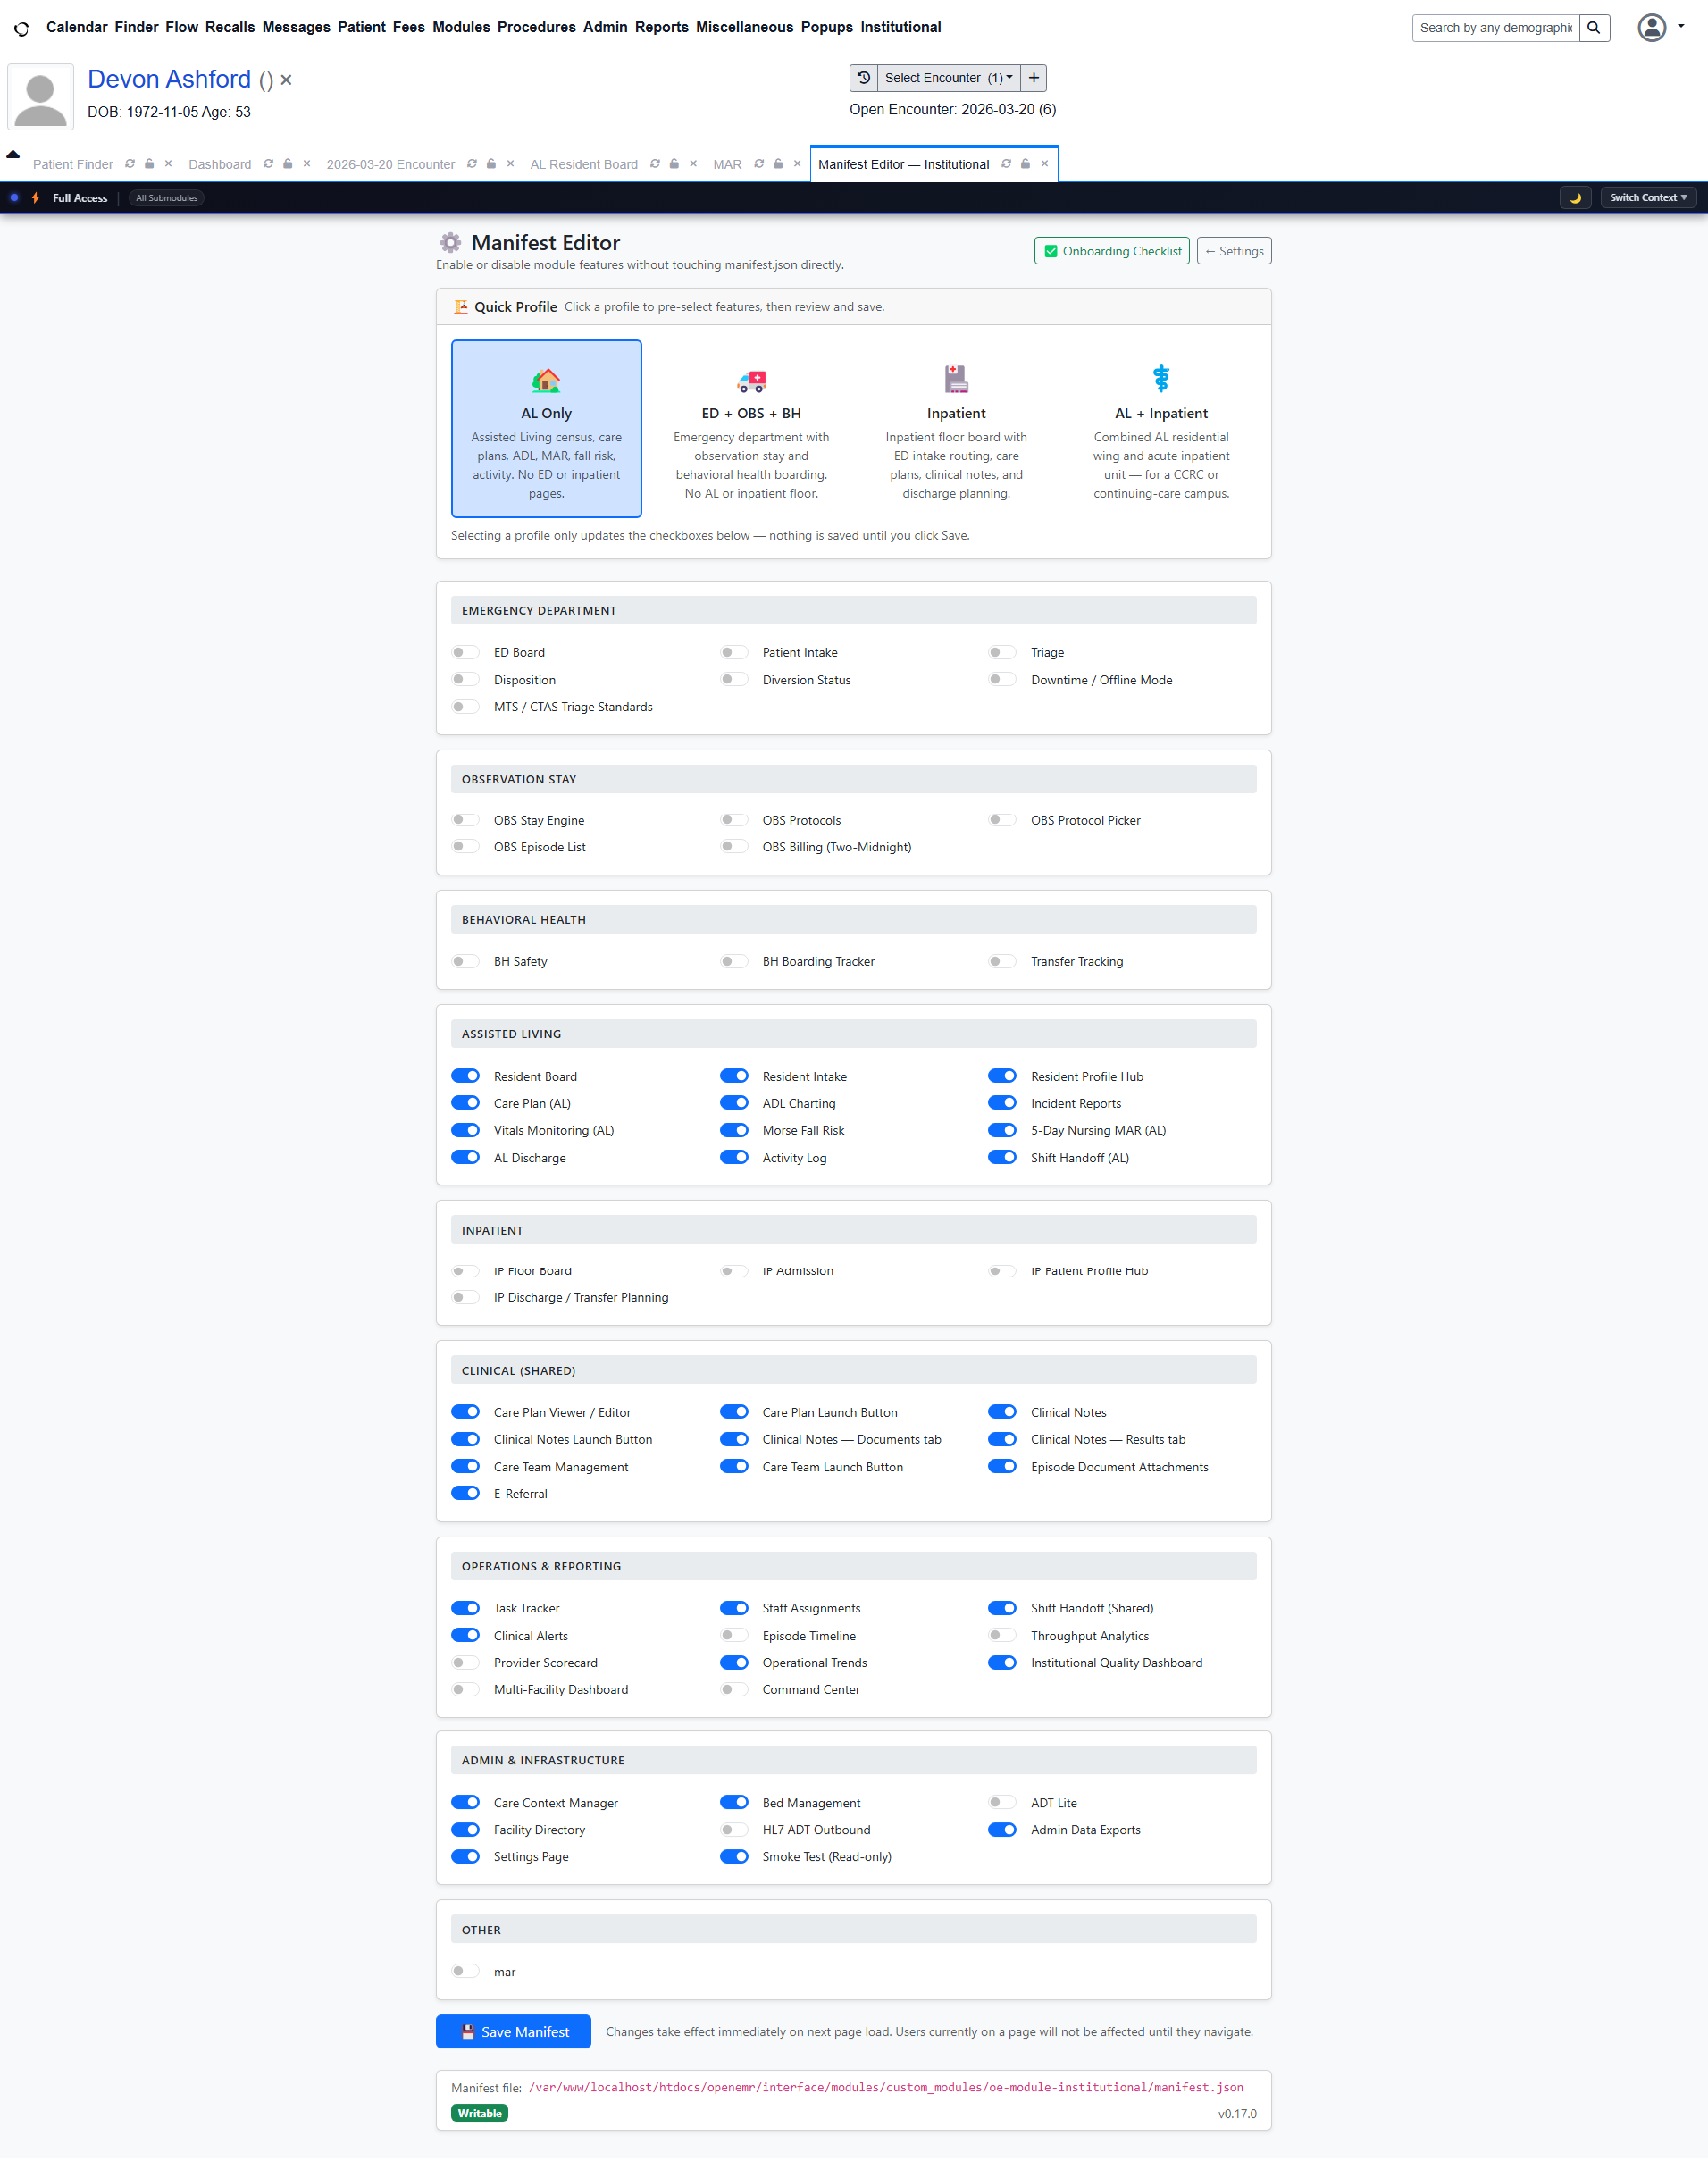Open the Procedures menu

coord(536,27)
